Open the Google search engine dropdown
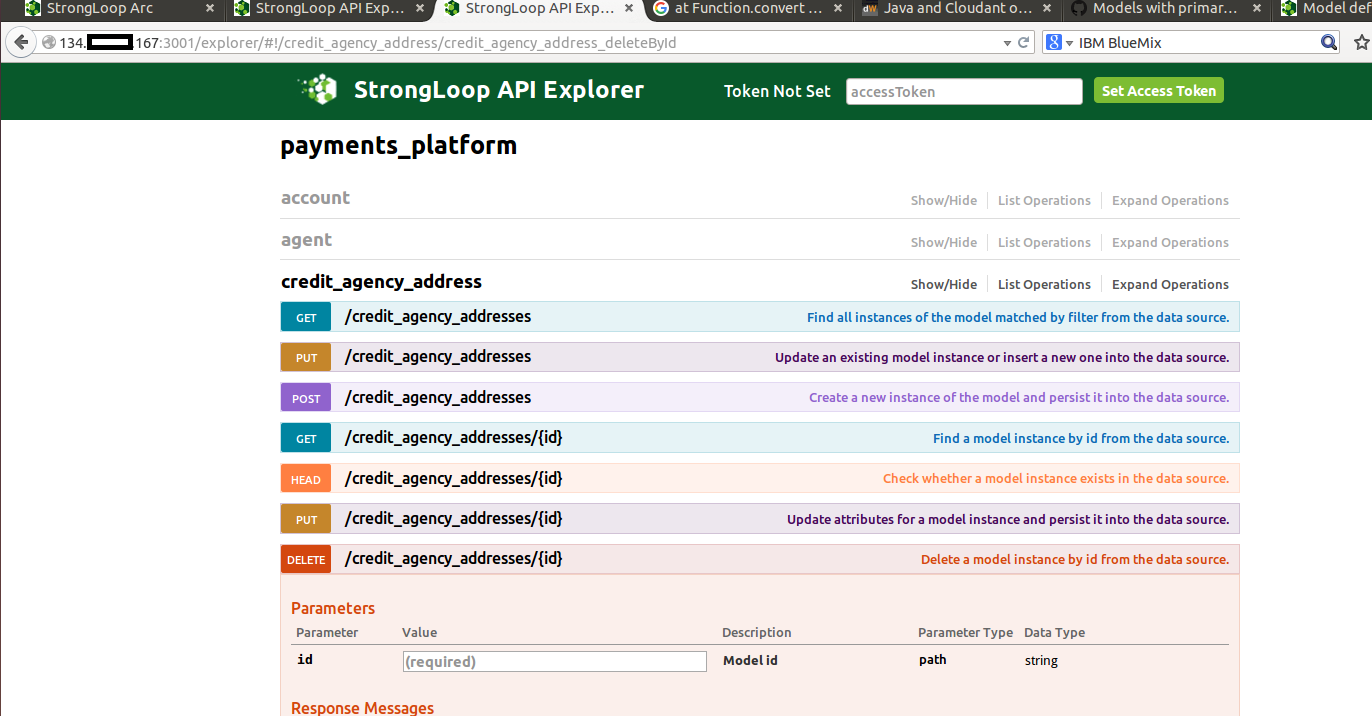 coord(1059,43)
